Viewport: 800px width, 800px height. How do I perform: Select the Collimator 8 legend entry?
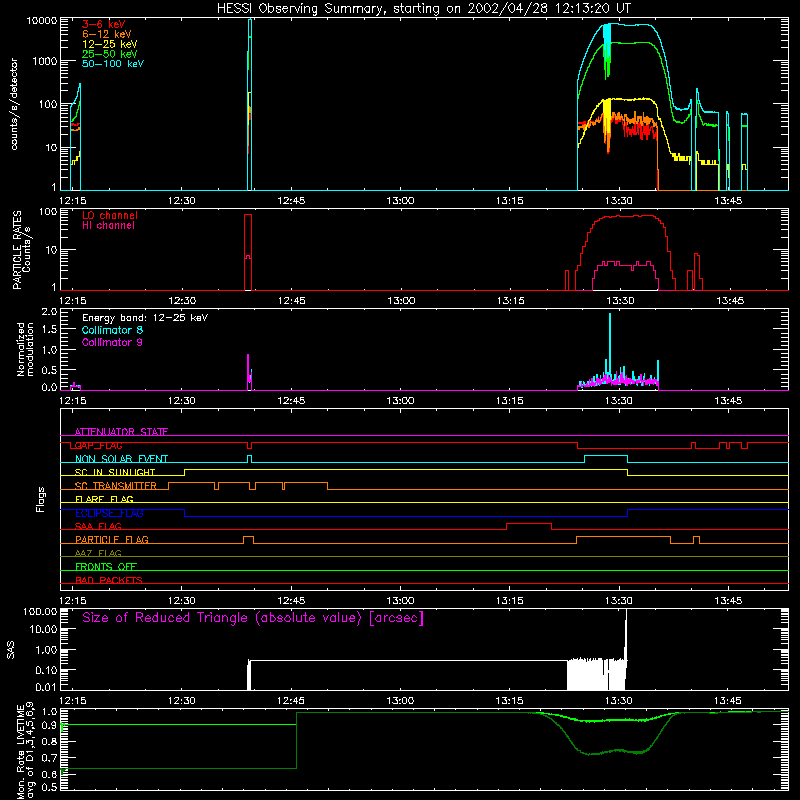coord(112,330)
